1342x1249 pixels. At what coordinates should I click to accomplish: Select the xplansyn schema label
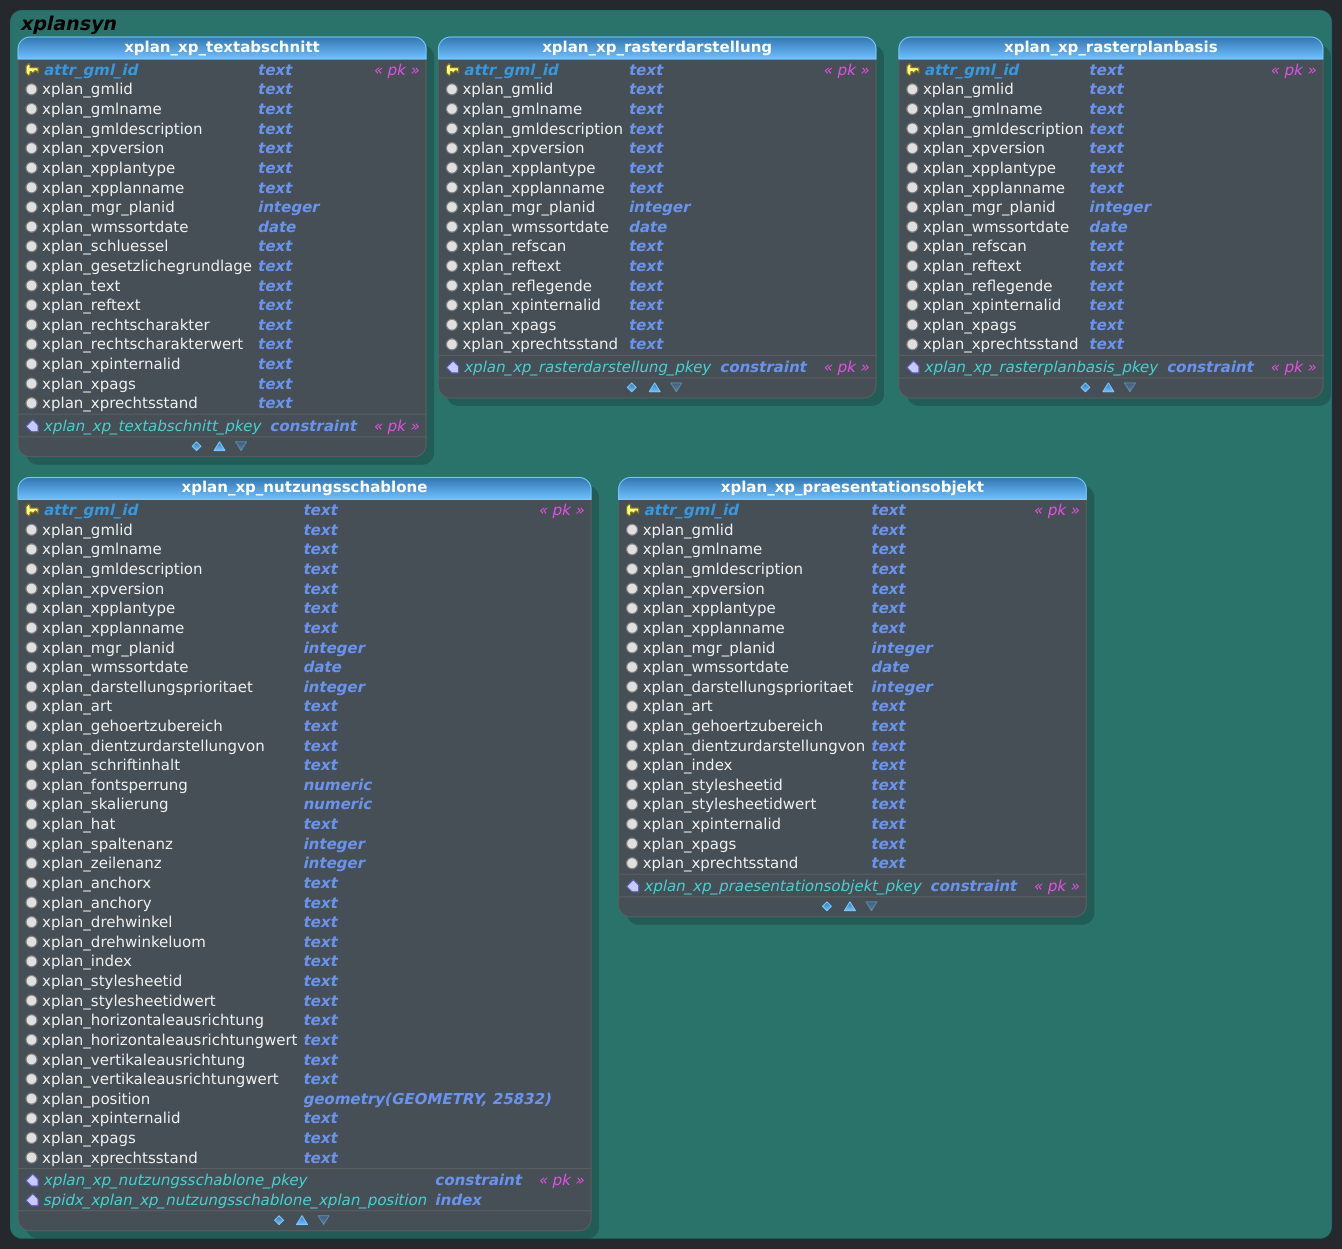(68, 23)
